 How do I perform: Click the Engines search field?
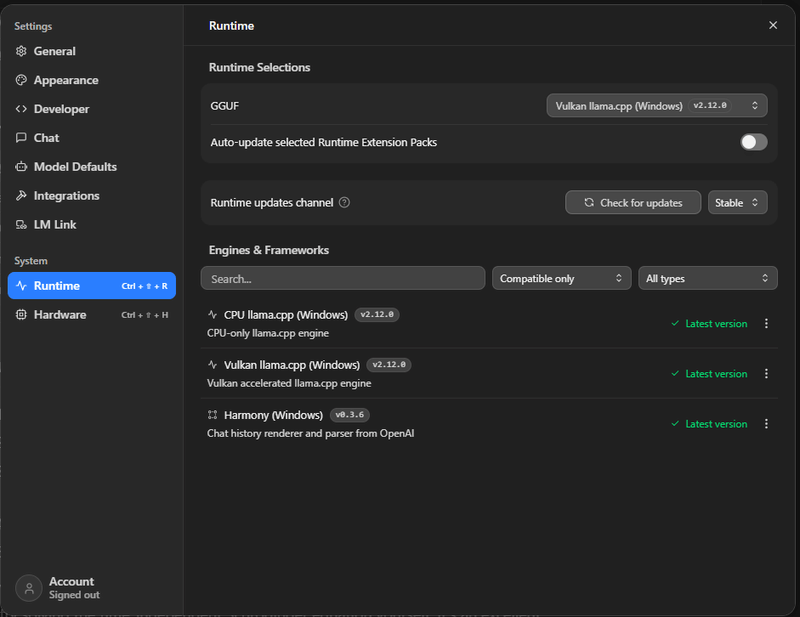tap(343, 278)
